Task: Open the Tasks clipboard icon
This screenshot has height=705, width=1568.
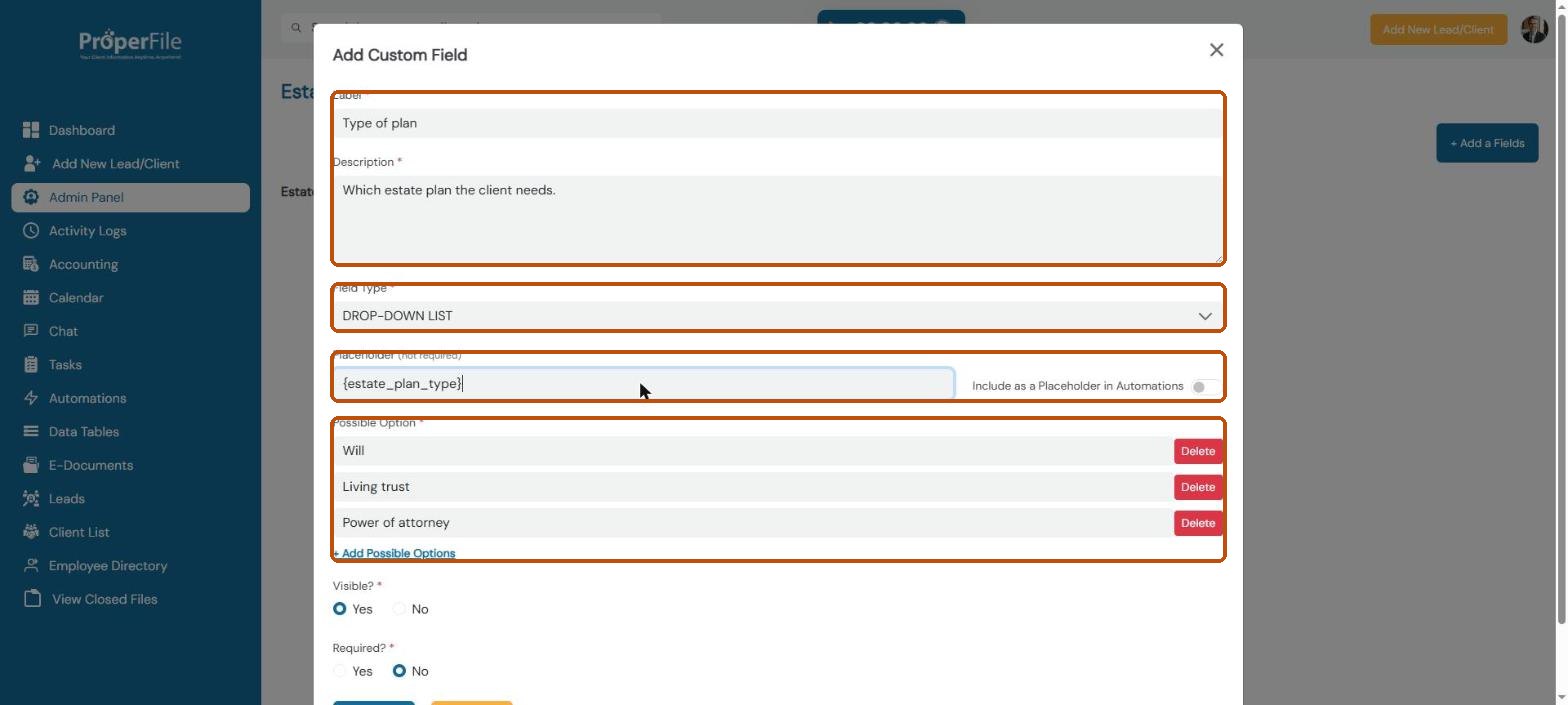Action: (30, 365)
